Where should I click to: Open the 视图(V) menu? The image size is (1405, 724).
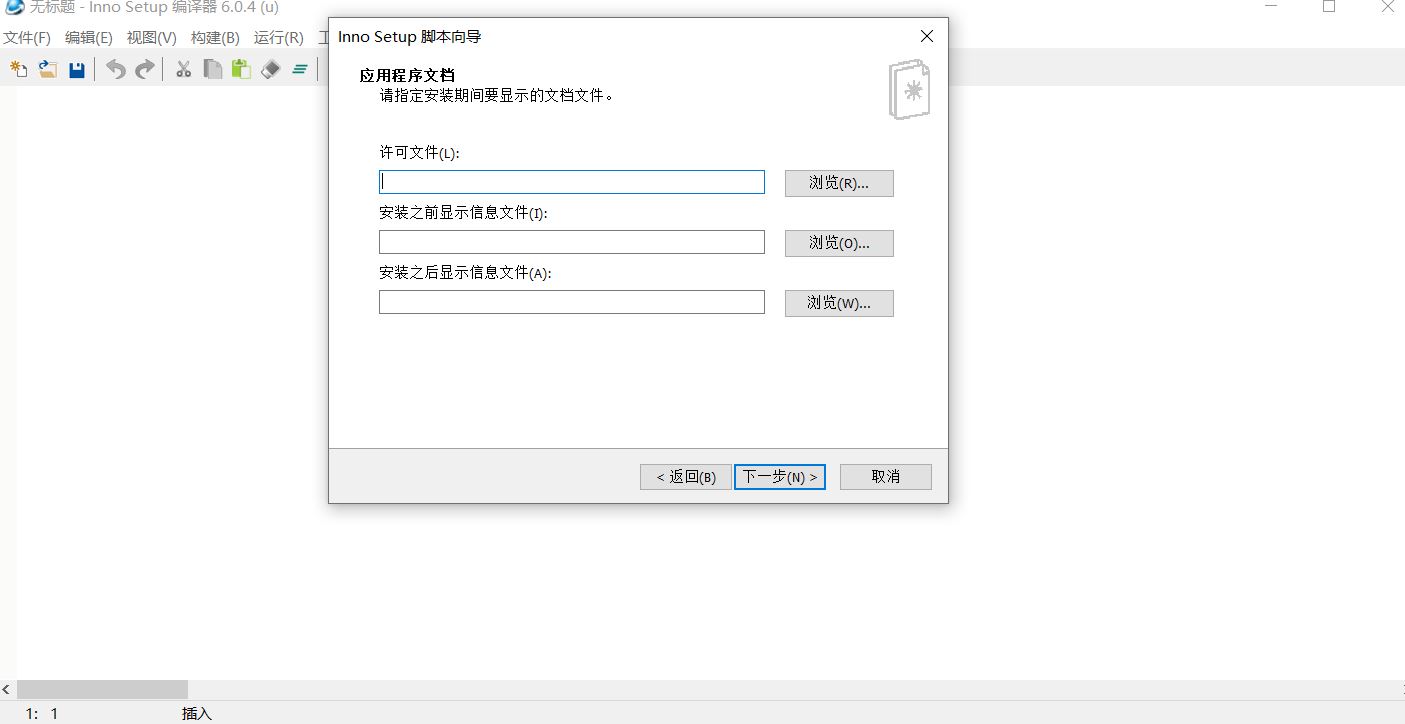[151, 38]
